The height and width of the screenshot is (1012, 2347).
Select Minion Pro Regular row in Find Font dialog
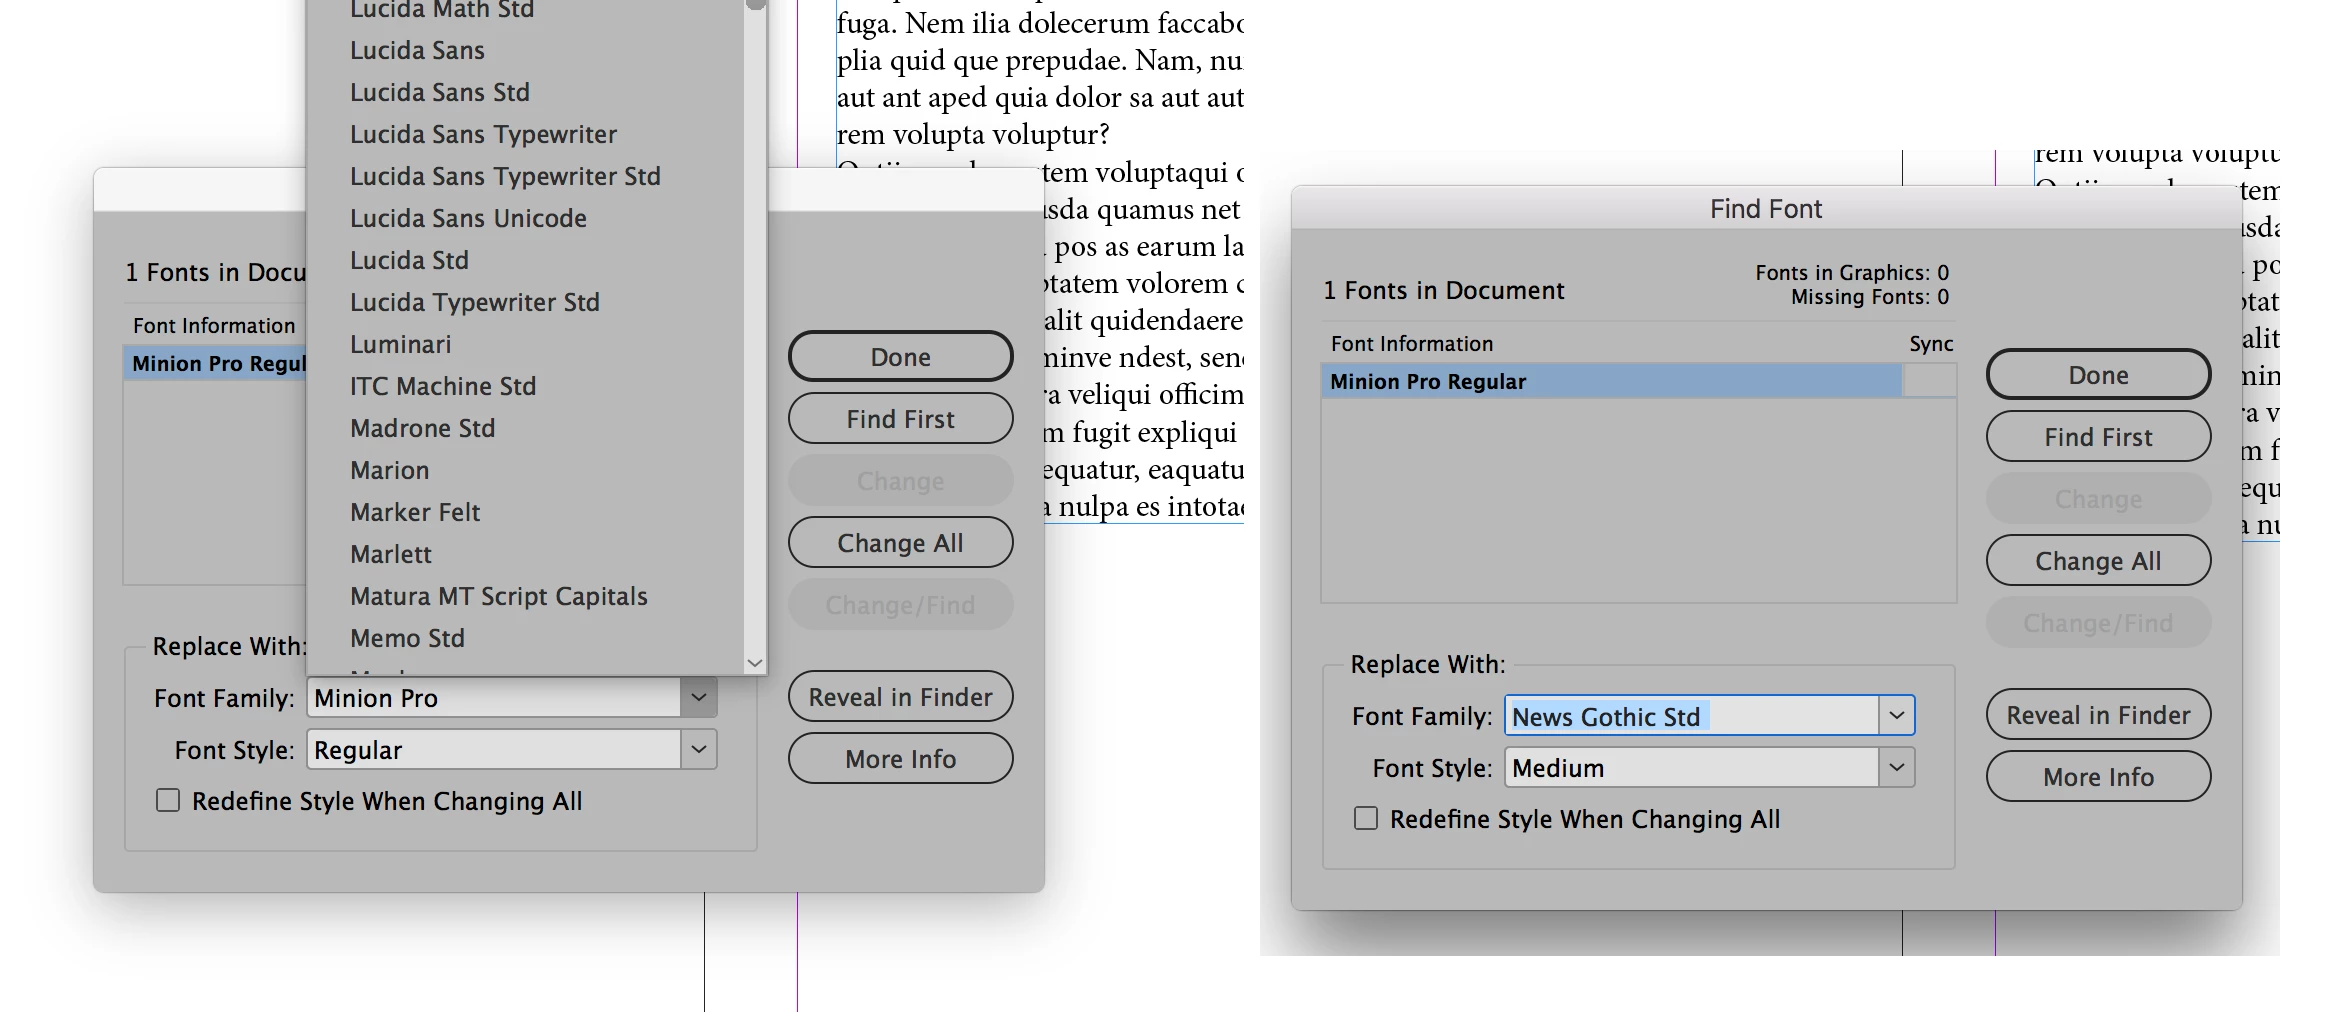[1611, 381]
